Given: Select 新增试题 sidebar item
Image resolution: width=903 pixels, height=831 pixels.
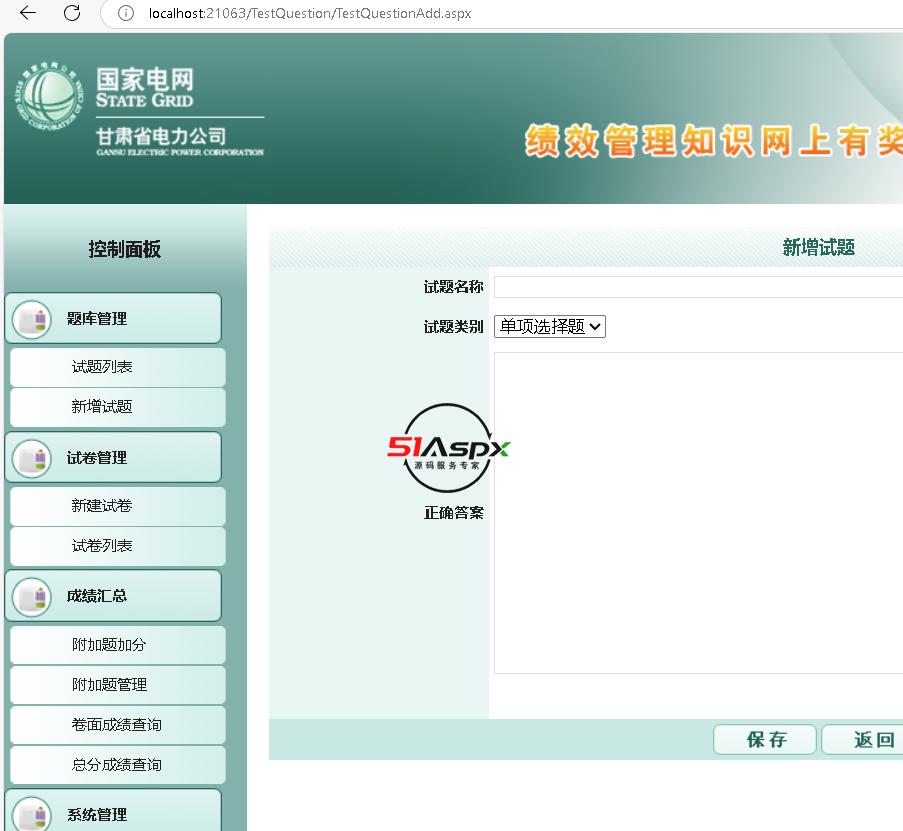Looking at the screenshot, I should point(117,407).
